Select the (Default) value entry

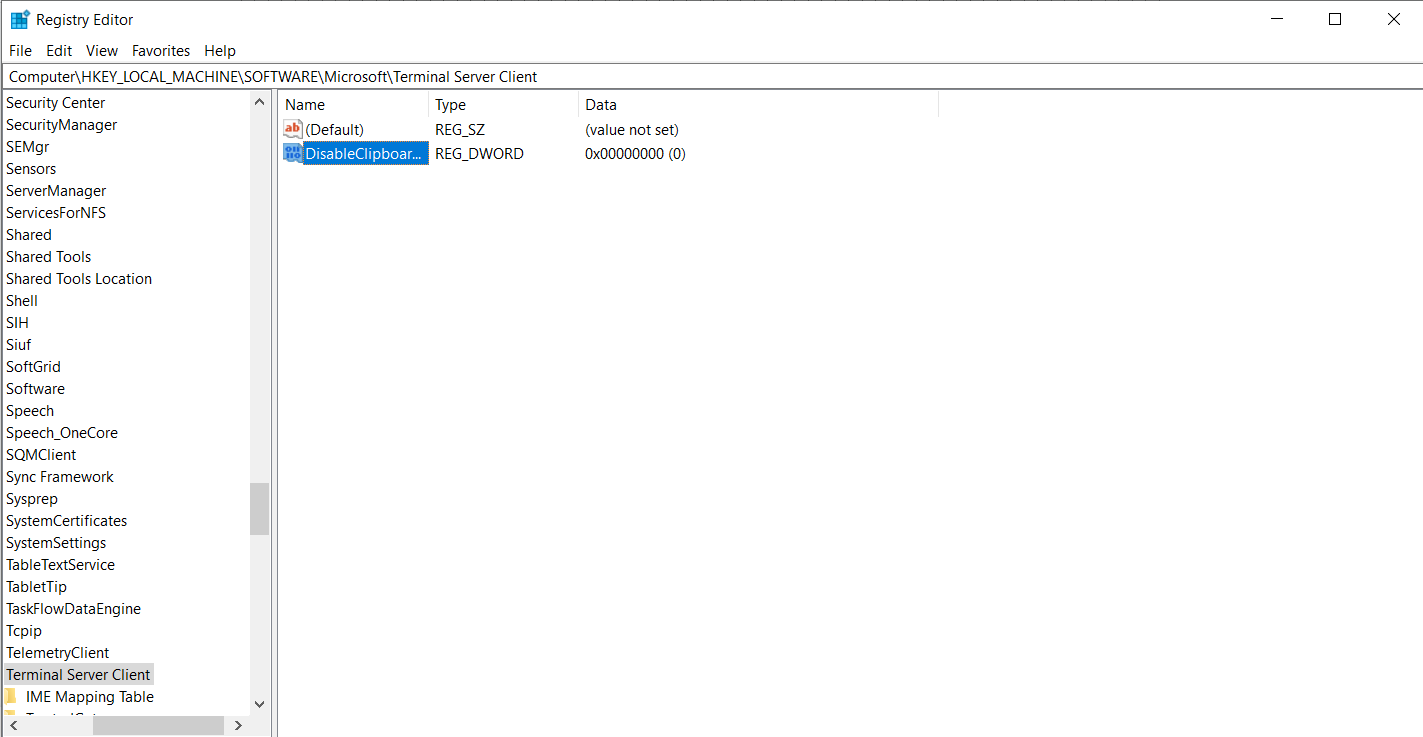335,130
